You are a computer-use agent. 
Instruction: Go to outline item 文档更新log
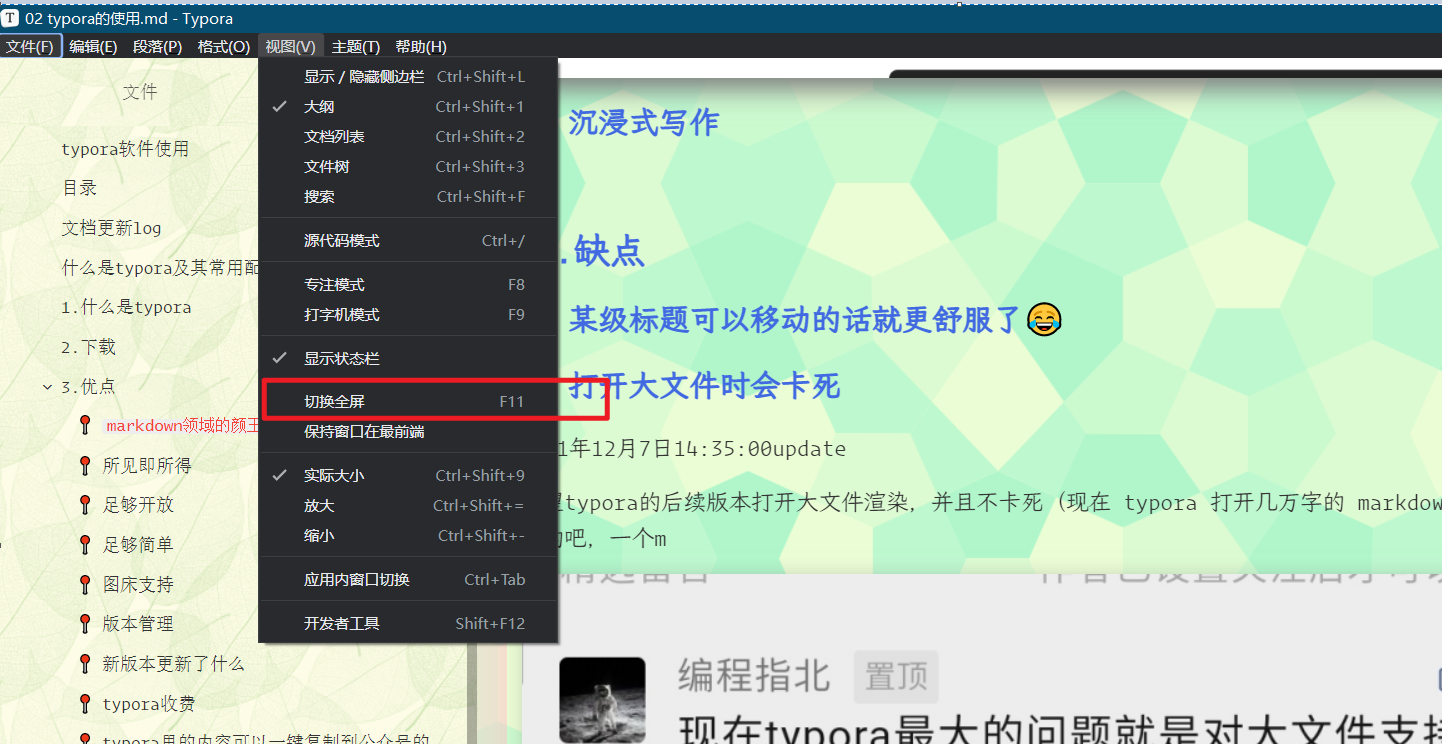111,228
